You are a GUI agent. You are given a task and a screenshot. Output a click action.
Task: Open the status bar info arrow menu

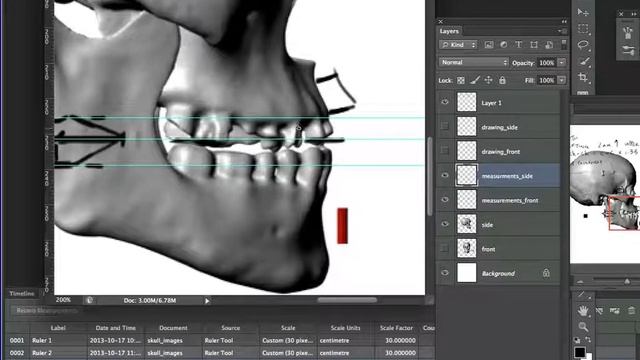[x=207, y=301]
